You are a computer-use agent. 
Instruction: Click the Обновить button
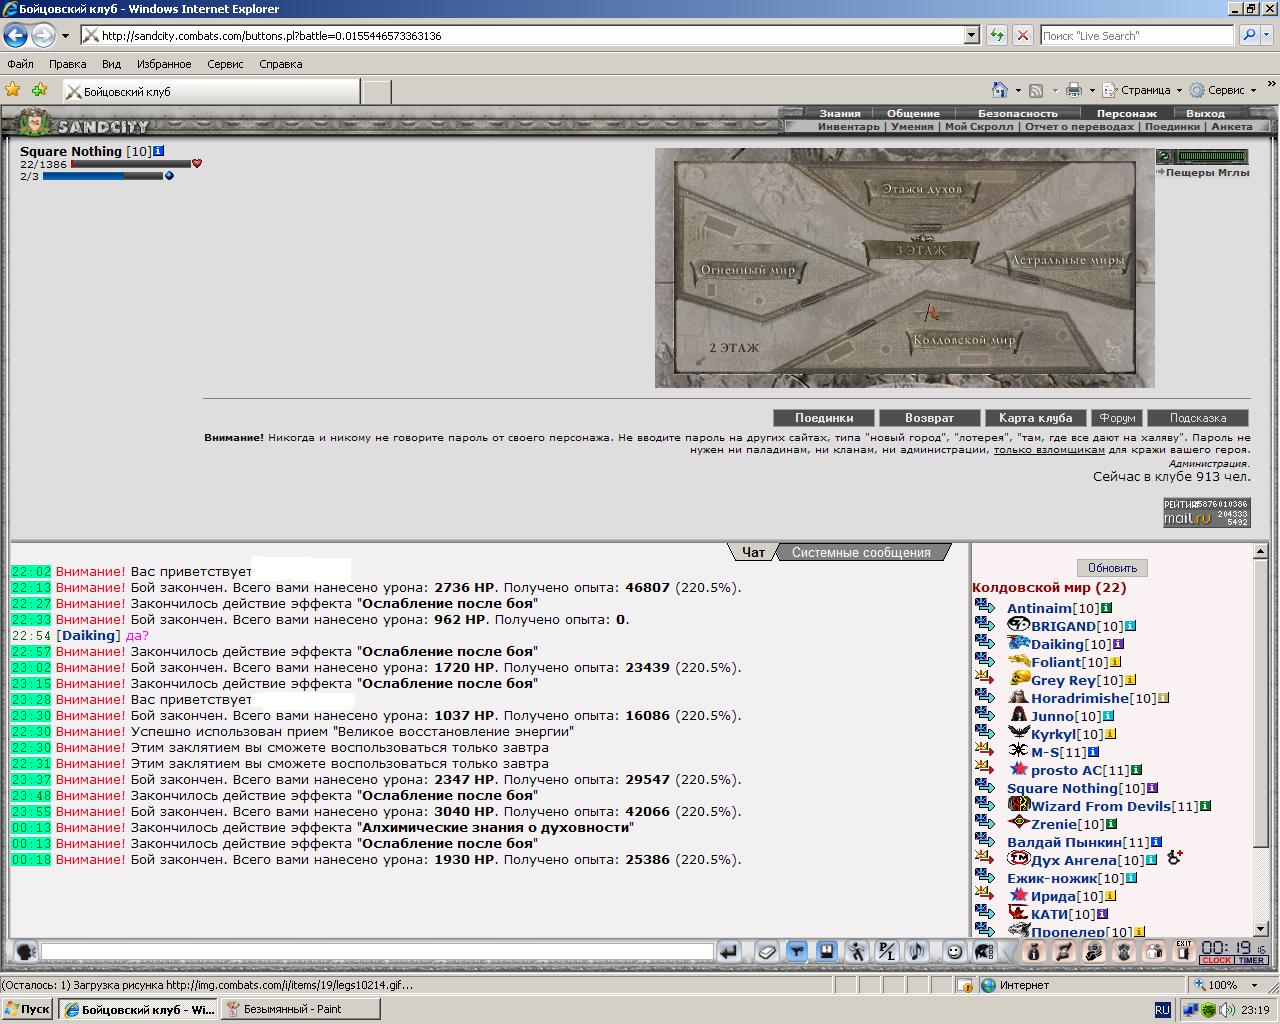(x=1112, y=567)
